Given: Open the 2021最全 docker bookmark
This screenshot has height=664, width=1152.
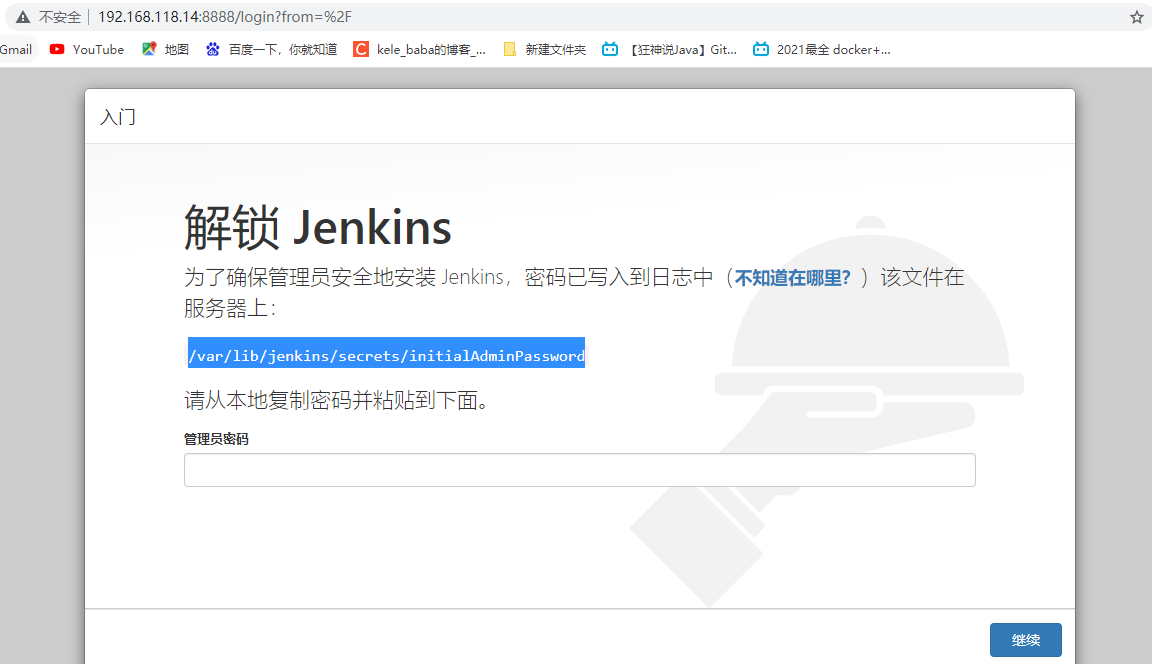Looking at the screenshot, I should [x=821, y=49].
